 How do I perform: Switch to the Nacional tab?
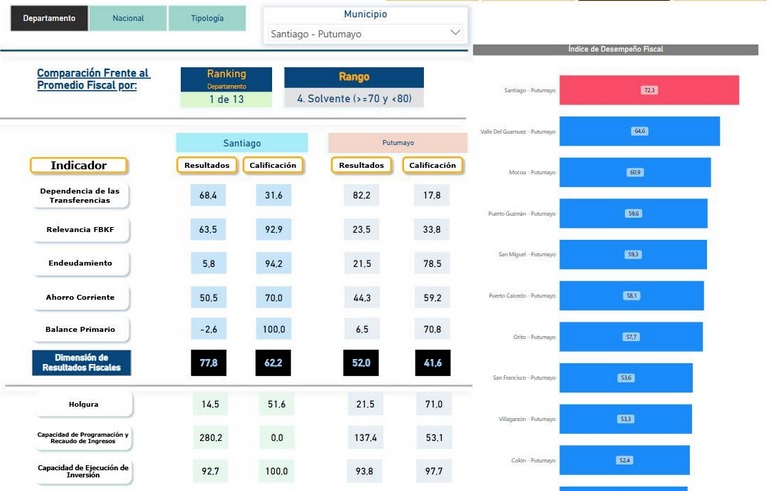(128, 18)
